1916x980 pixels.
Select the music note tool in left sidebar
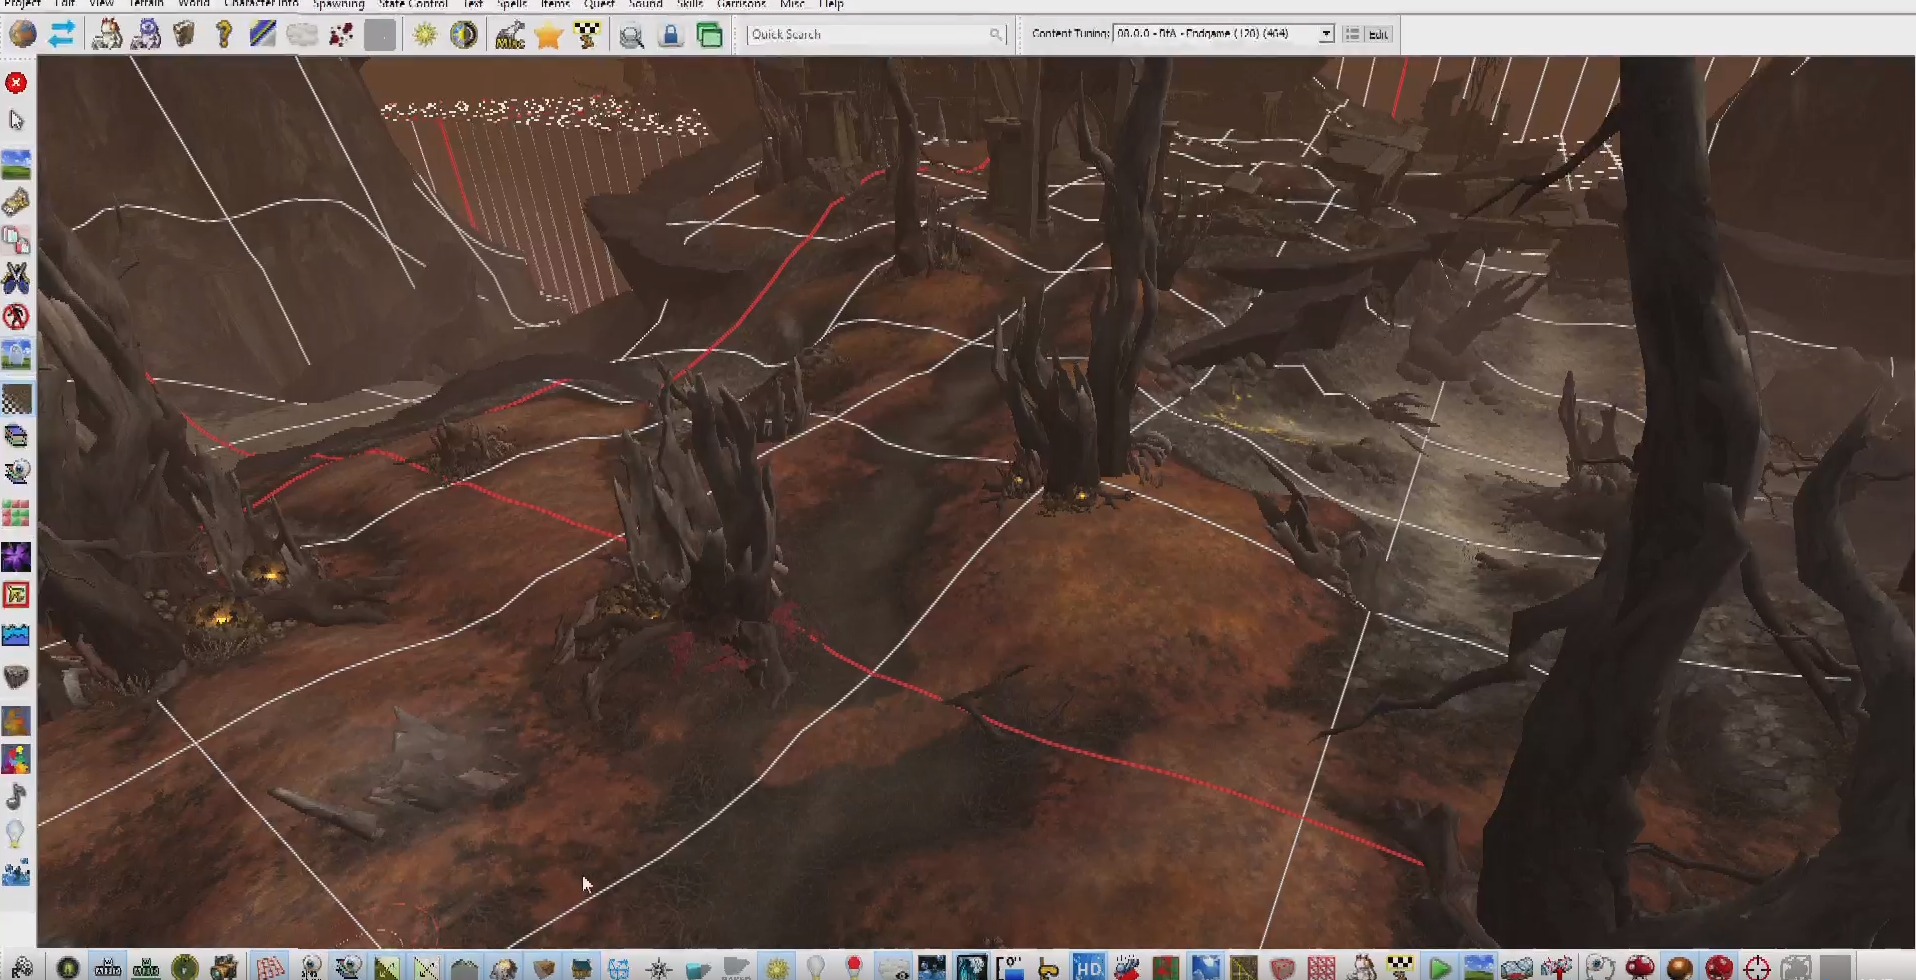[x=16, y=796]
